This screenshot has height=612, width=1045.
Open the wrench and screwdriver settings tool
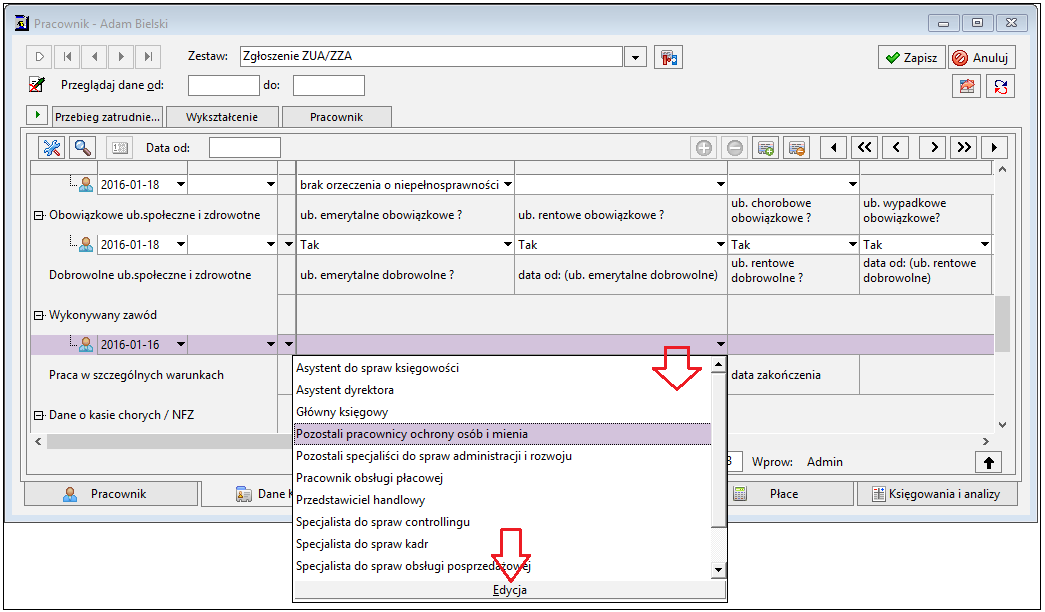(51, 147)
